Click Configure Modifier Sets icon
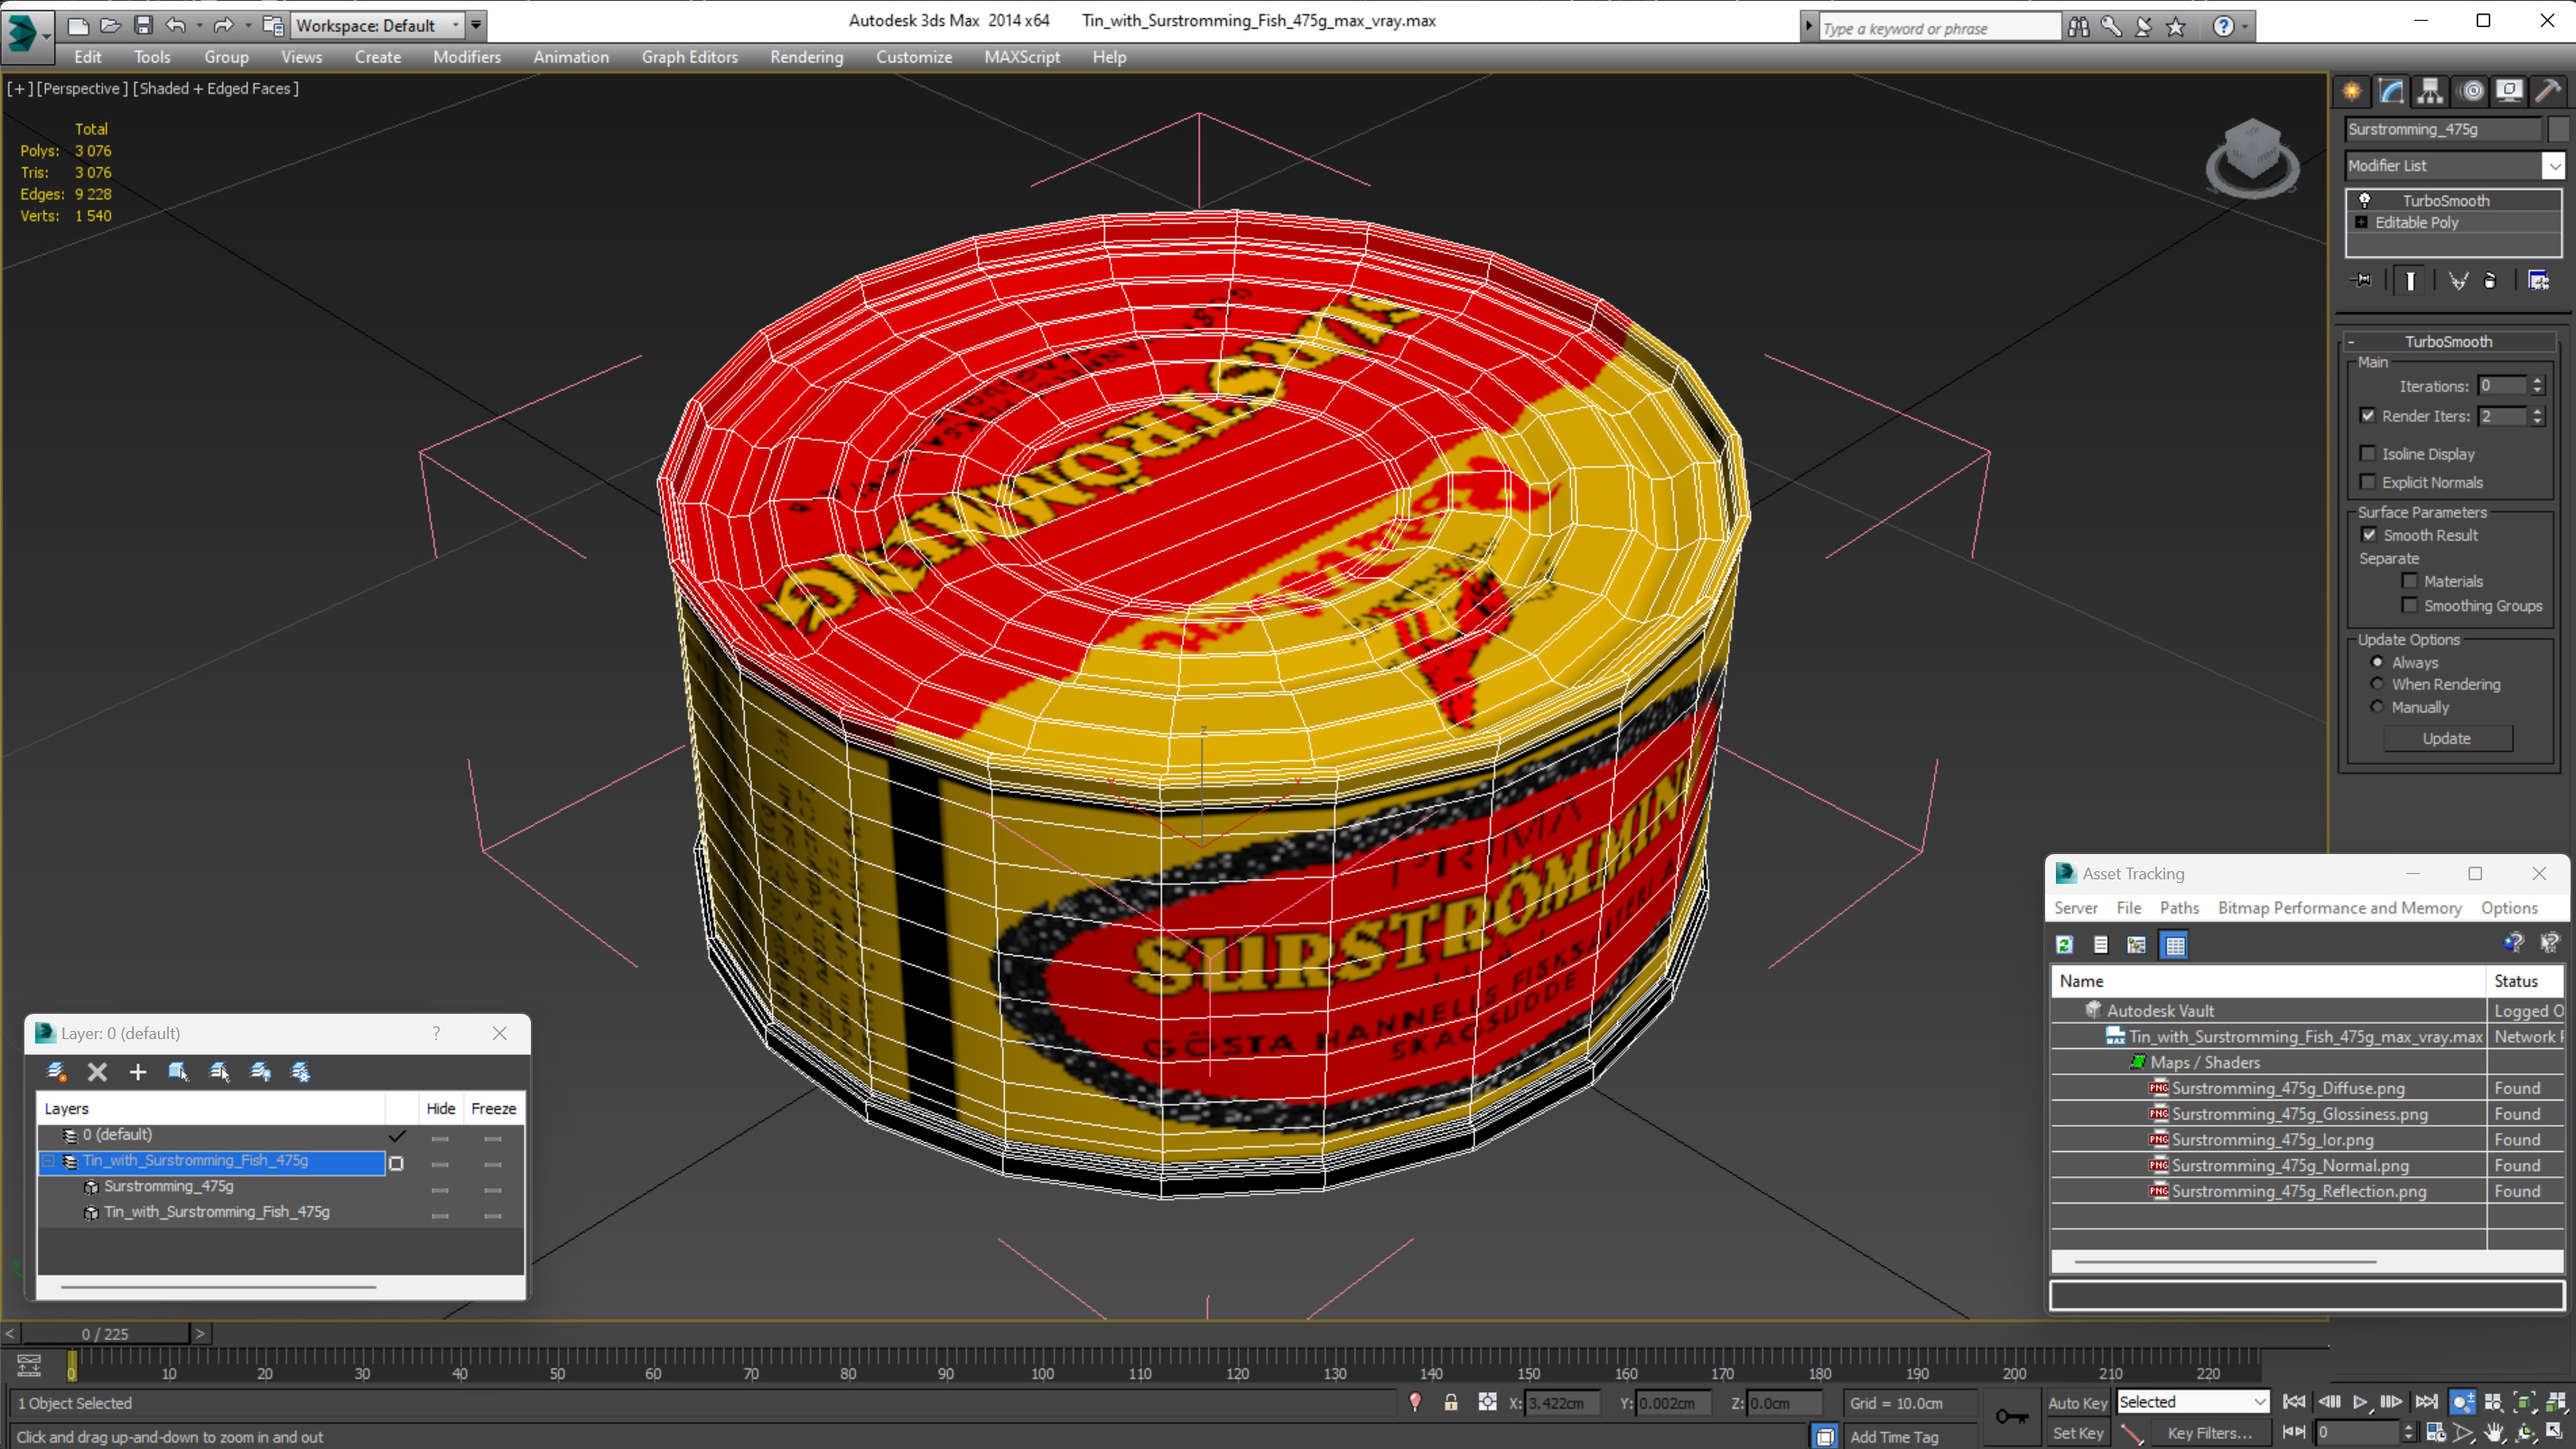This screenshot has height=1449, width=2576. 2538,280
